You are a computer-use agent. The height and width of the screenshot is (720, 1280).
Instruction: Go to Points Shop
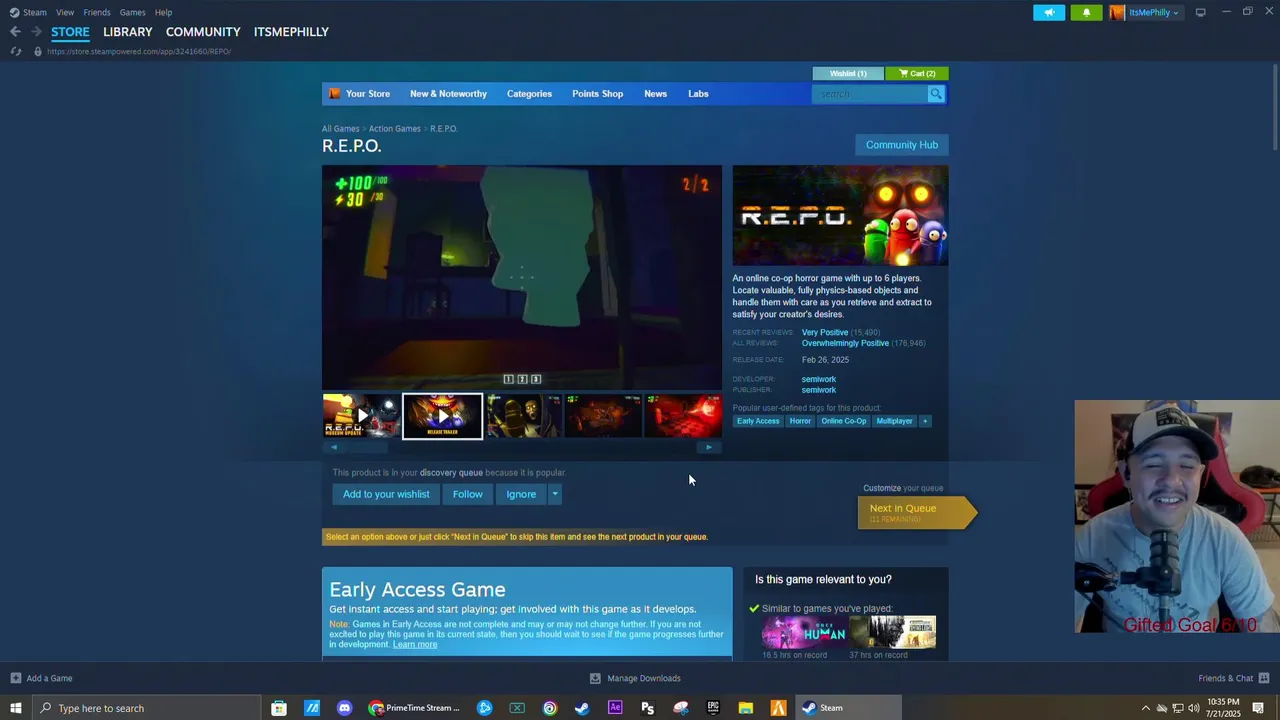pos(597,94)
